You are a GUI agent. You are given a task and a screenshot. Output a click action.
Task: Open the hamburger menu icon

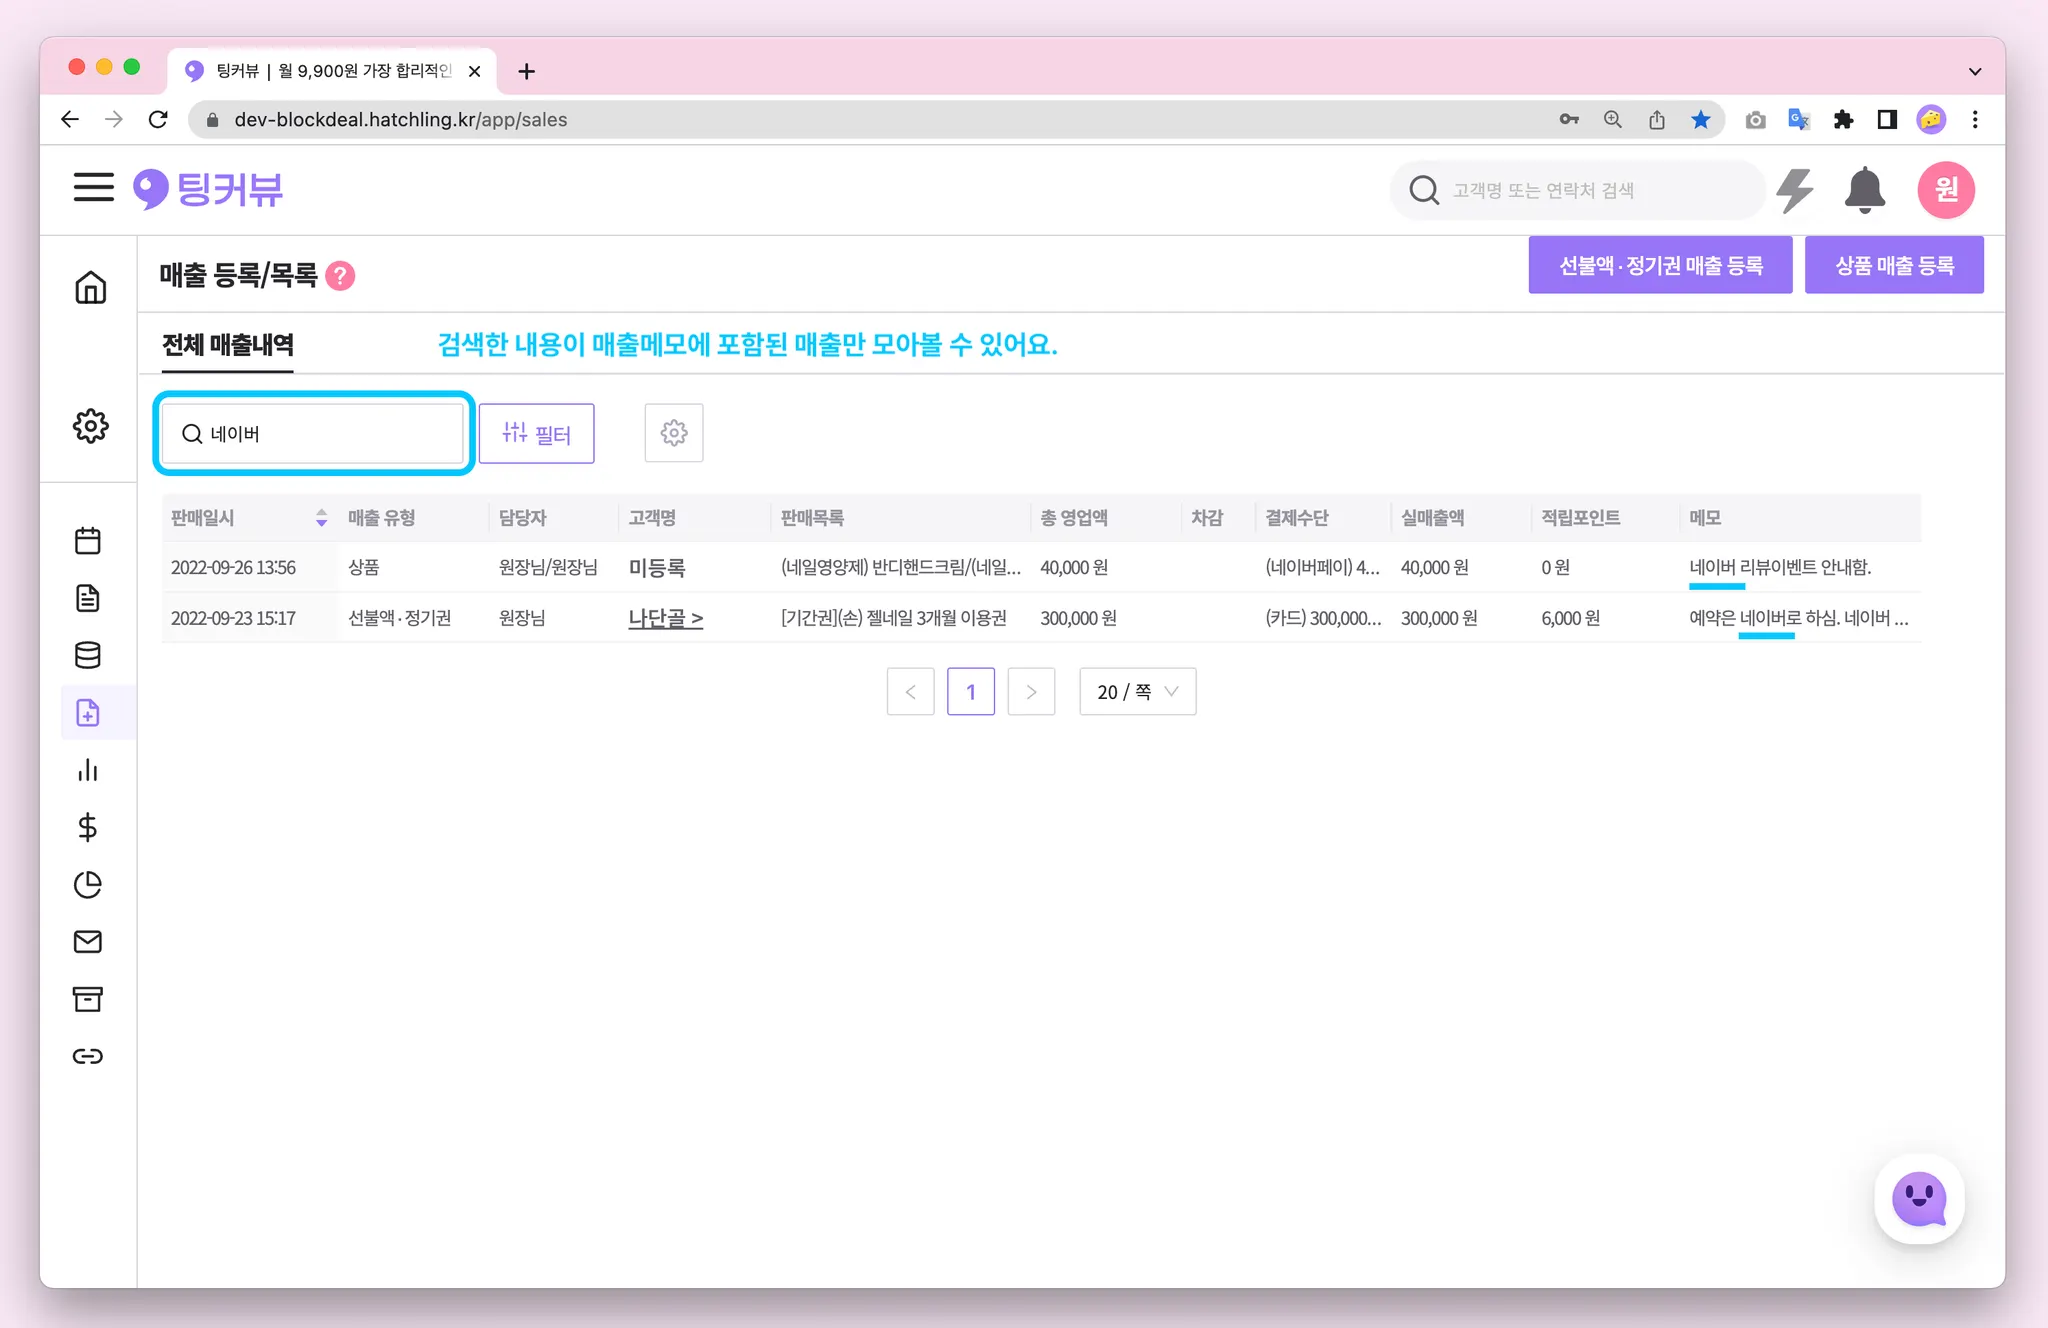click(93, 188)
